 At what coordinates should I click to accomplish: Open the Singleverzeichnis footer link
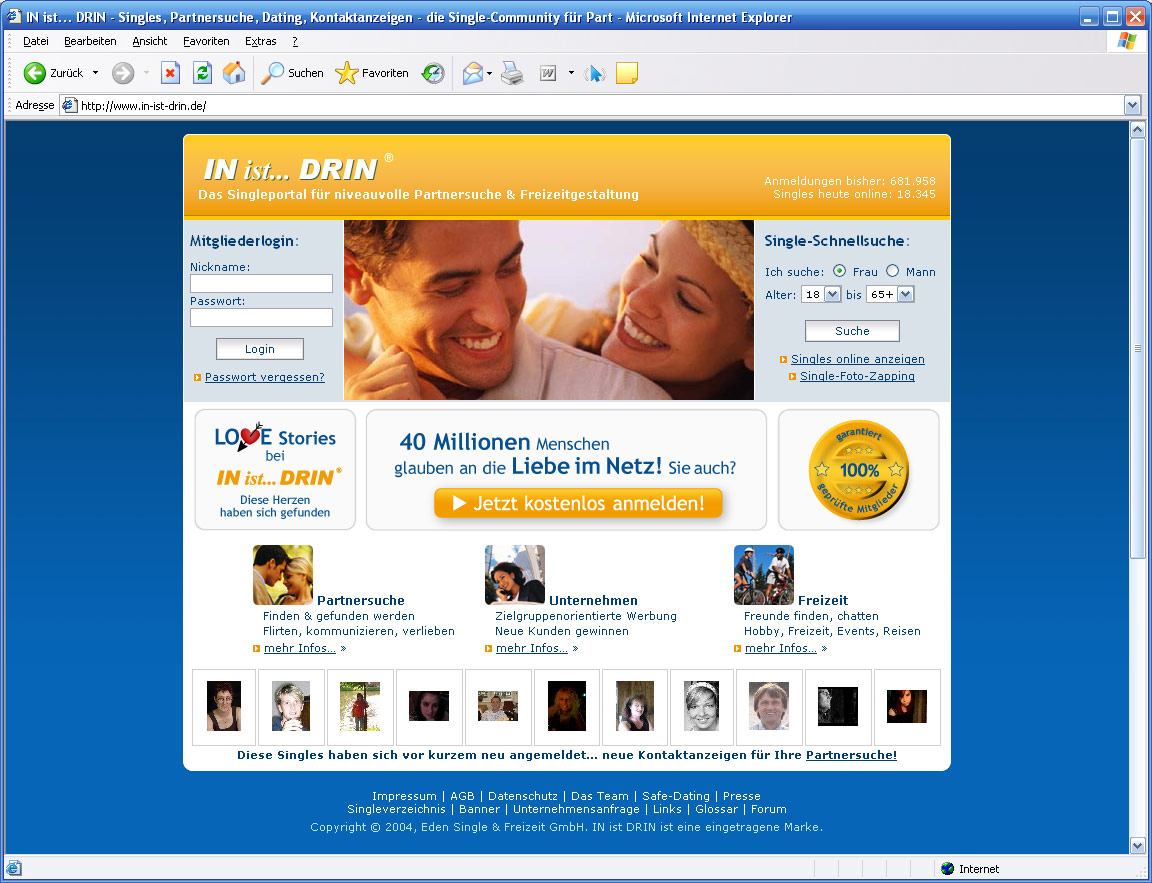pos(397,809)
